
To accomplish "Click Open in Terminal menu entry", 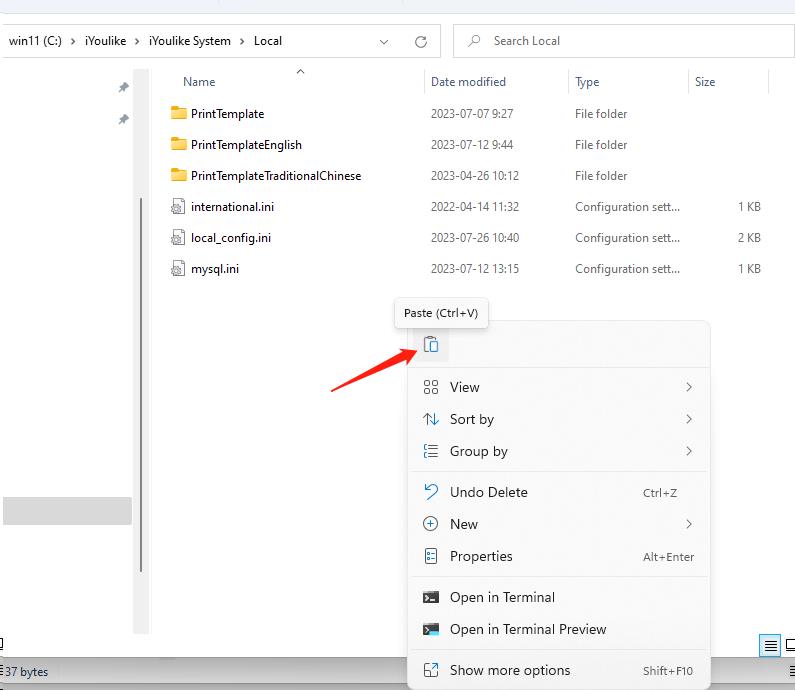I will [501, 597].
